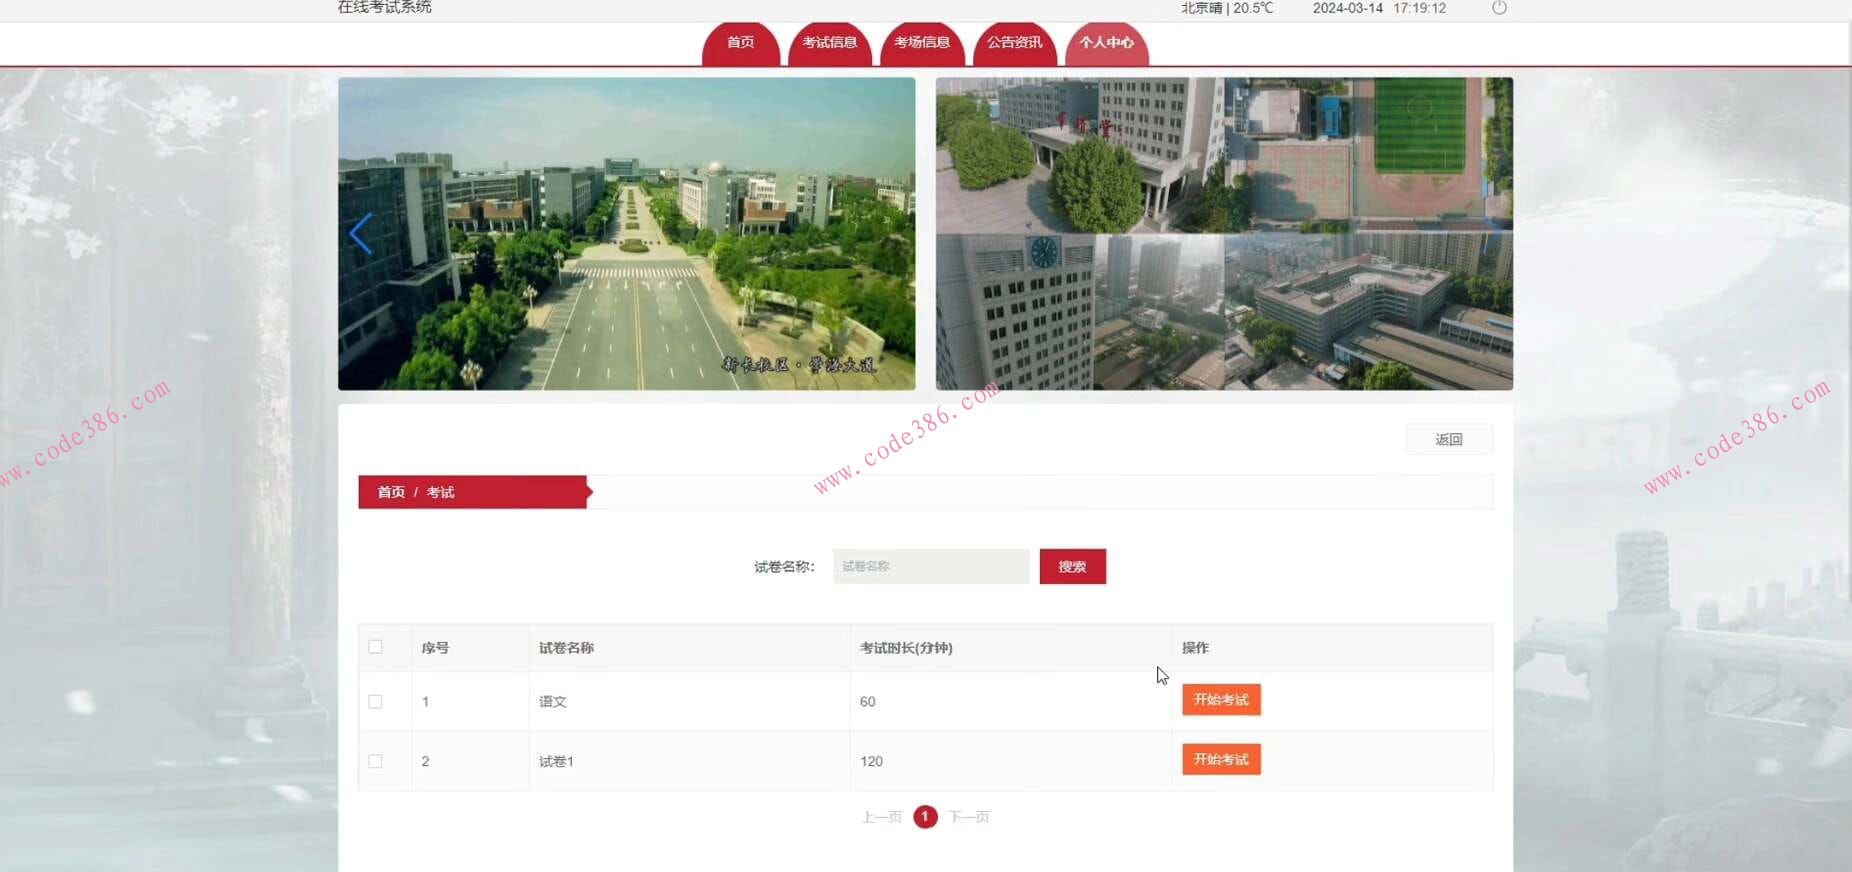Click the 序号 column header
Screen dimensions: 1852x872
435,648
